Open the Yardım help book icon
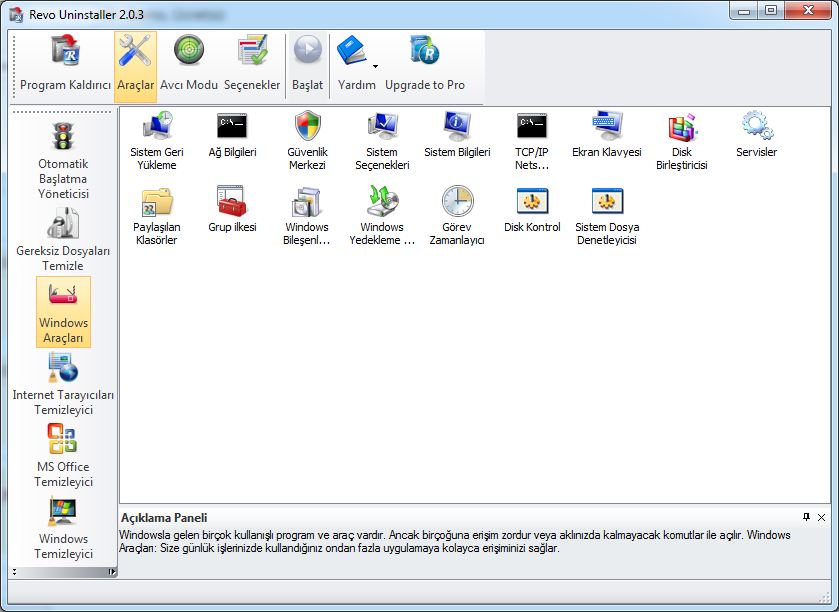 click(352, 51)
